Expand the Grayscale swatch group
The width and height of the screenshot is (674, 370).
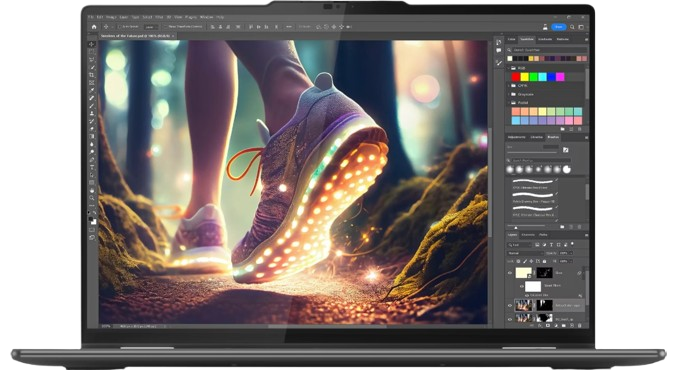coord(509,94)
